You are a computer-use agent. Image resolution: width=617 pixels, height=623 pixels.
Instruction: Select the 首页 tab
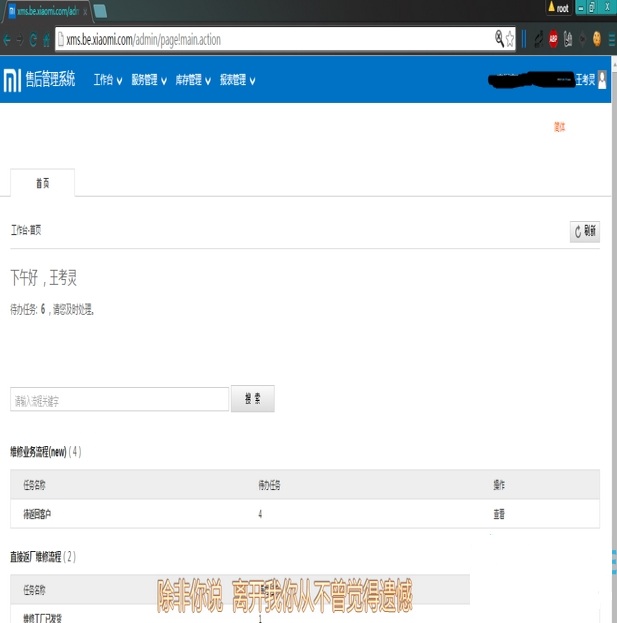click(x=43, y=183)
